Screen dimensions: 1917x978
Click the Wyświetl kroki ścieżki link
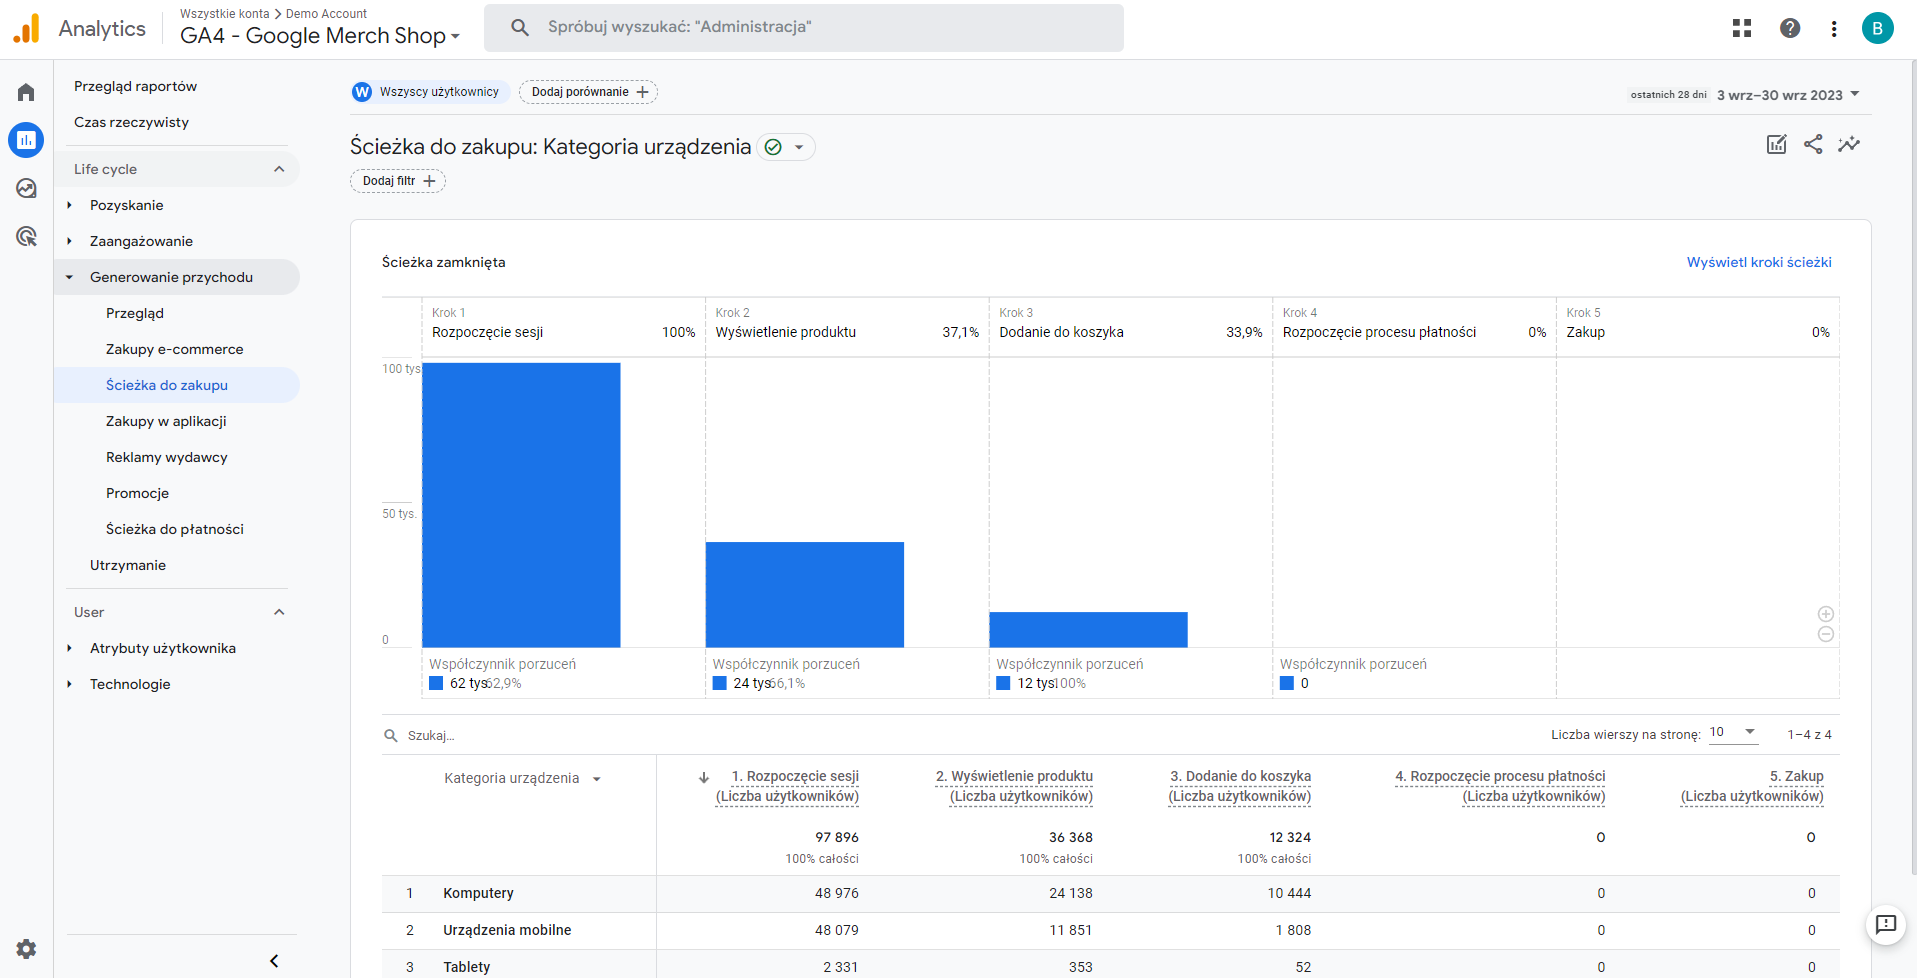[x=1758, y=262]
